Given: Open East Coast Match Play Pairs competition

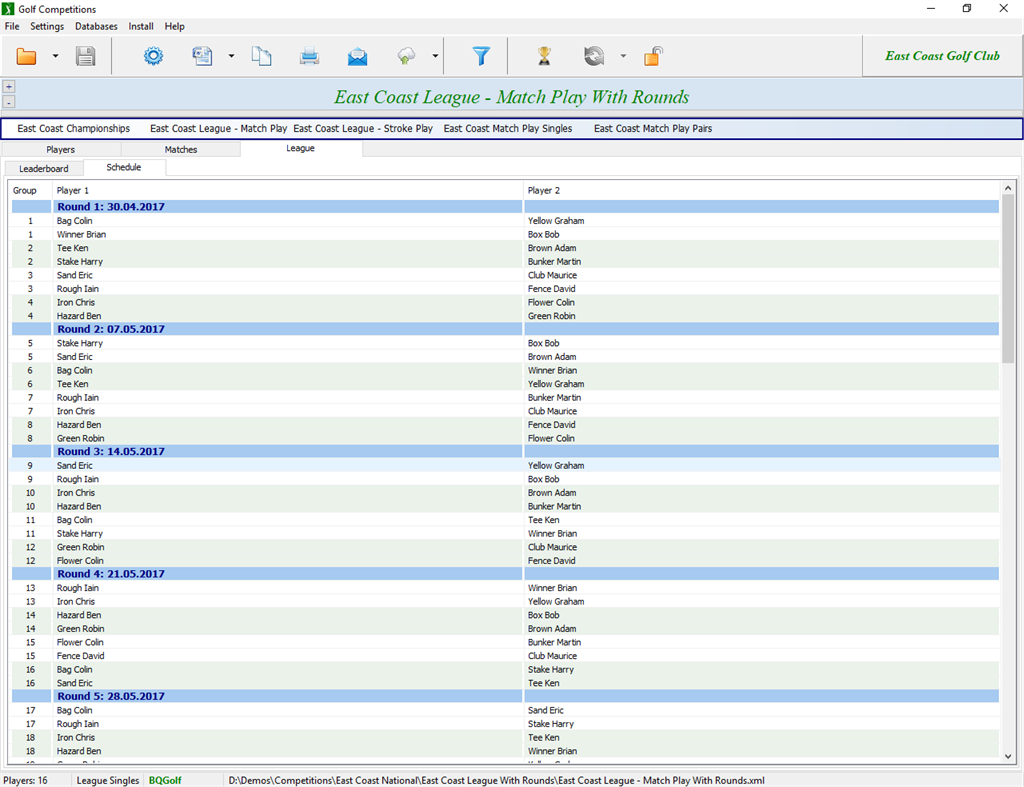Looking at the screenshot, I should tap(652, 129).
